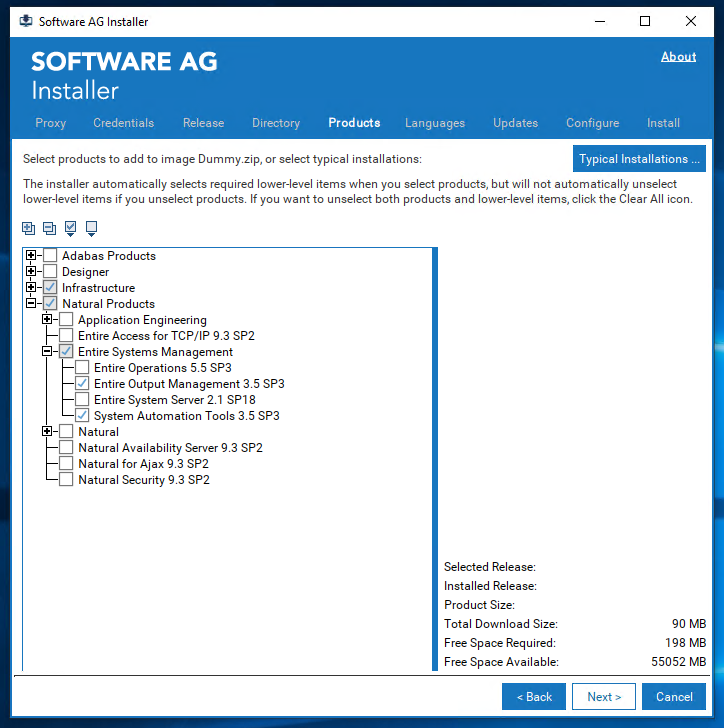This screenshot has width=724, height=728.
Task: Expand the Adabas Products tree node
Action: [x=31, y=256]
